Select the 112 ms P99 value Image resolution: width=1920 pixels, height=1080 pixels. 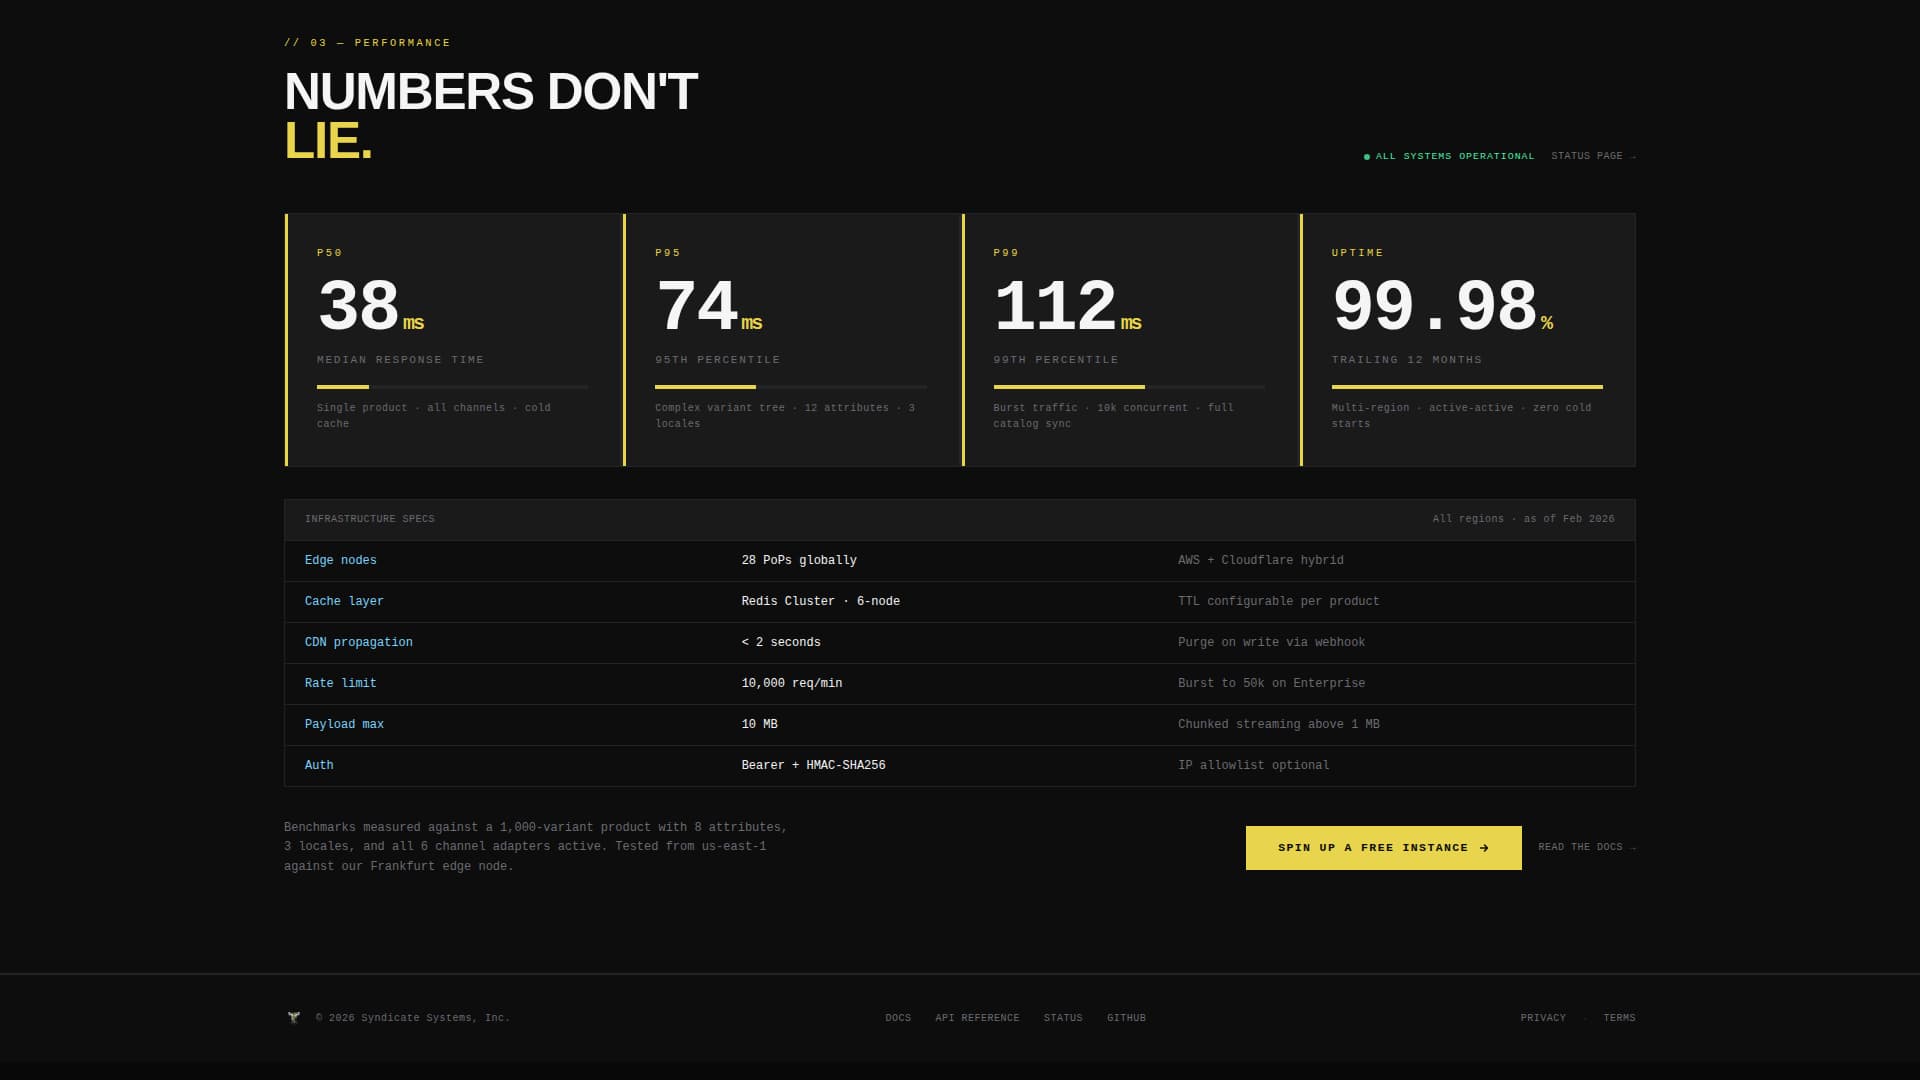pos(1067,306)
